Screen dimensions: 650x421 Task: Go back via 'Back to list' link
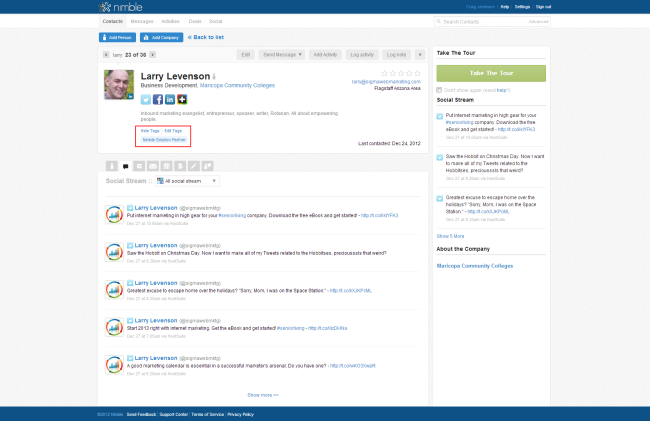[x=206, y=37]
